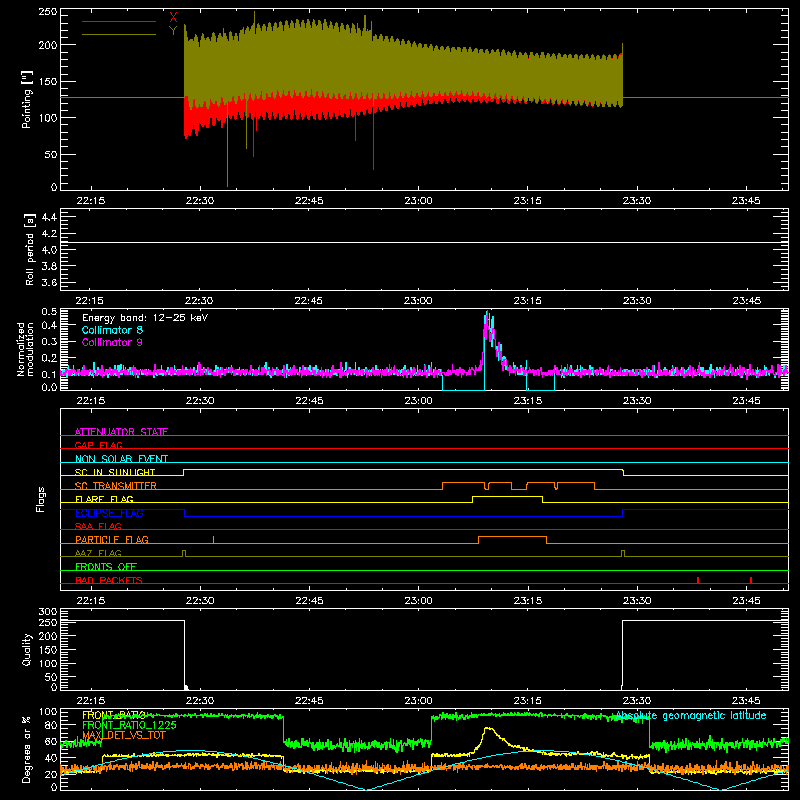Screen dimensions: 800x800
Task: Click the 'Degrees or %' axis title
Action: pyautogui.click(x=27, y=749)
